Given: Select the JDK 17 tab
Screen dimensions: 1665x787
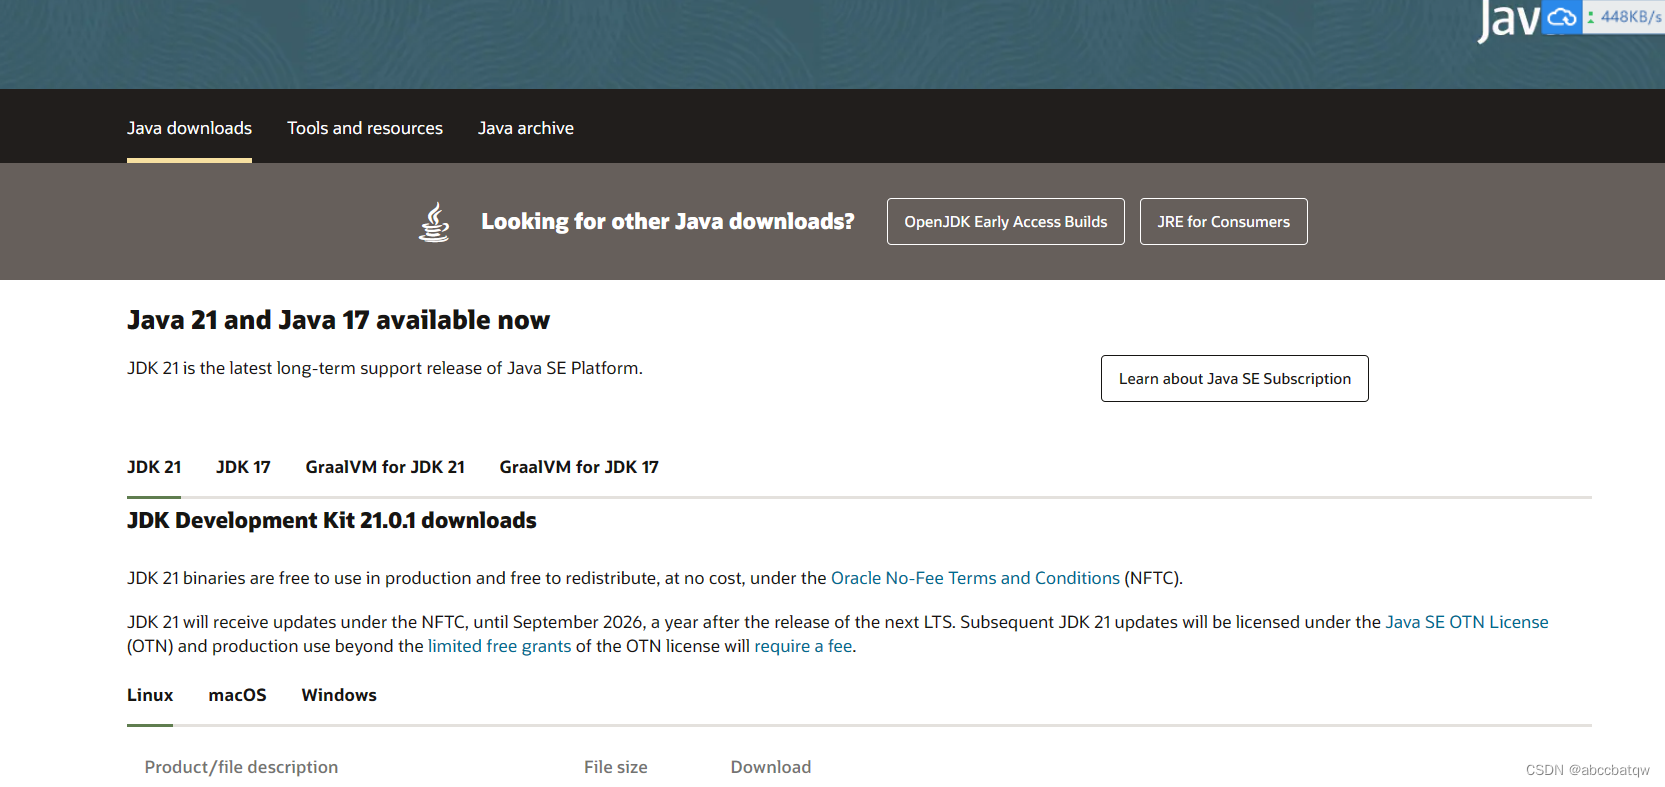Looking at the screenshot, I should [243, 467].
